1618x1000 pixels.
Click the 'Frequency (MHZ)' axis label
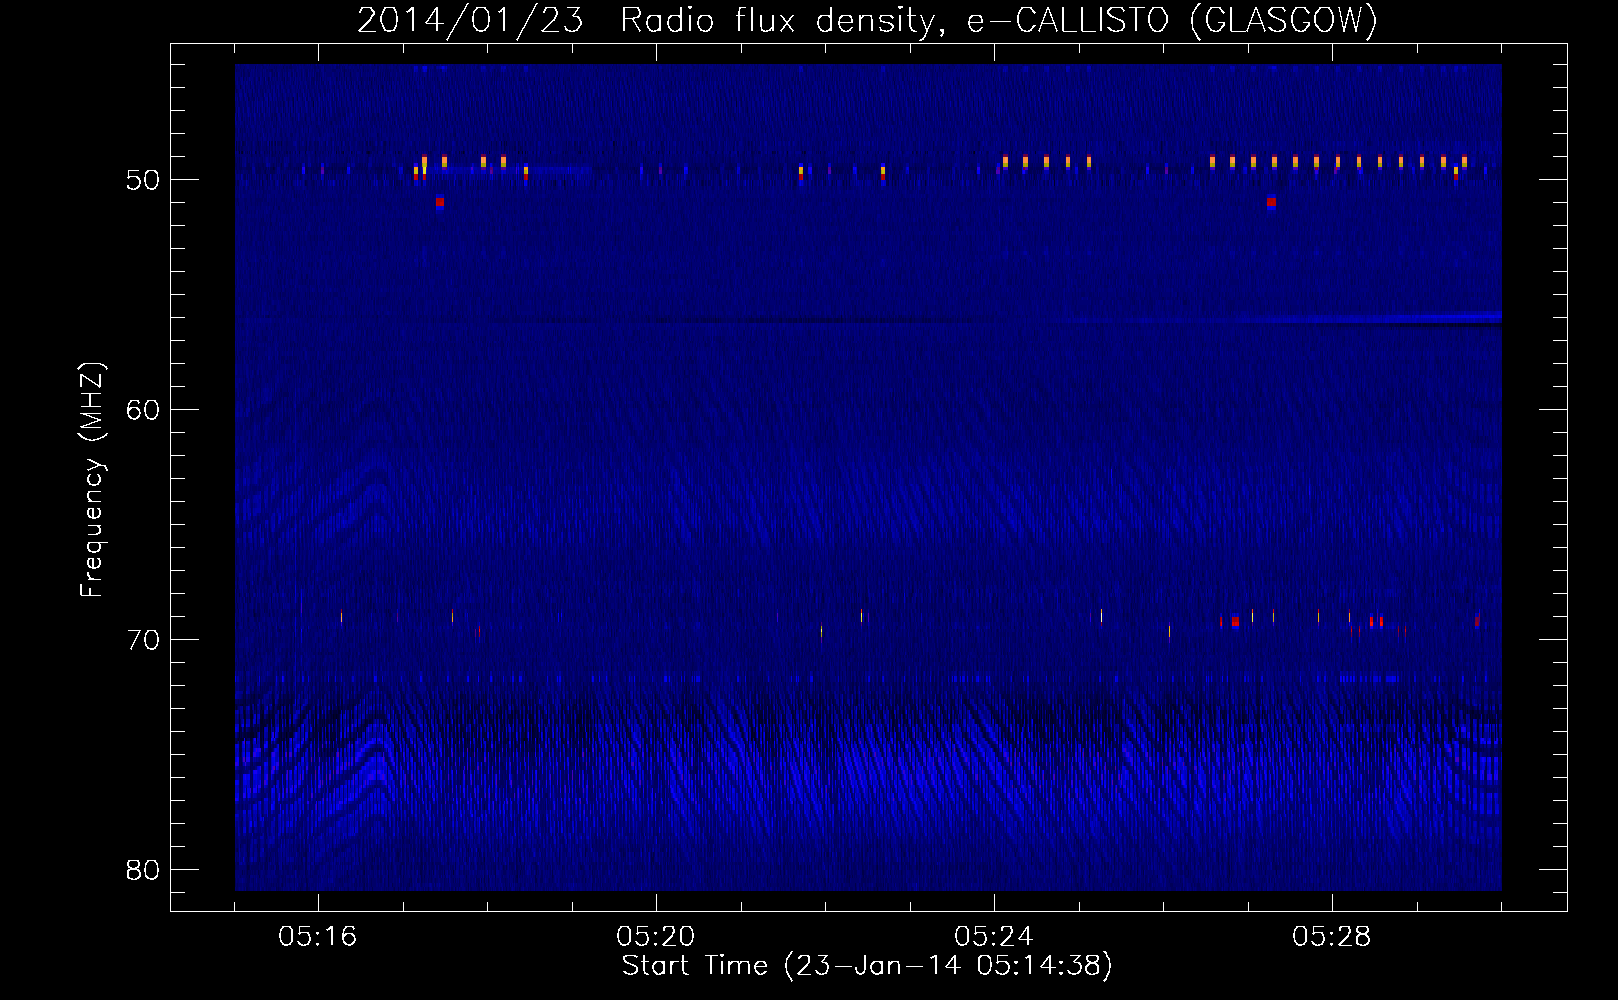(92, 480)
